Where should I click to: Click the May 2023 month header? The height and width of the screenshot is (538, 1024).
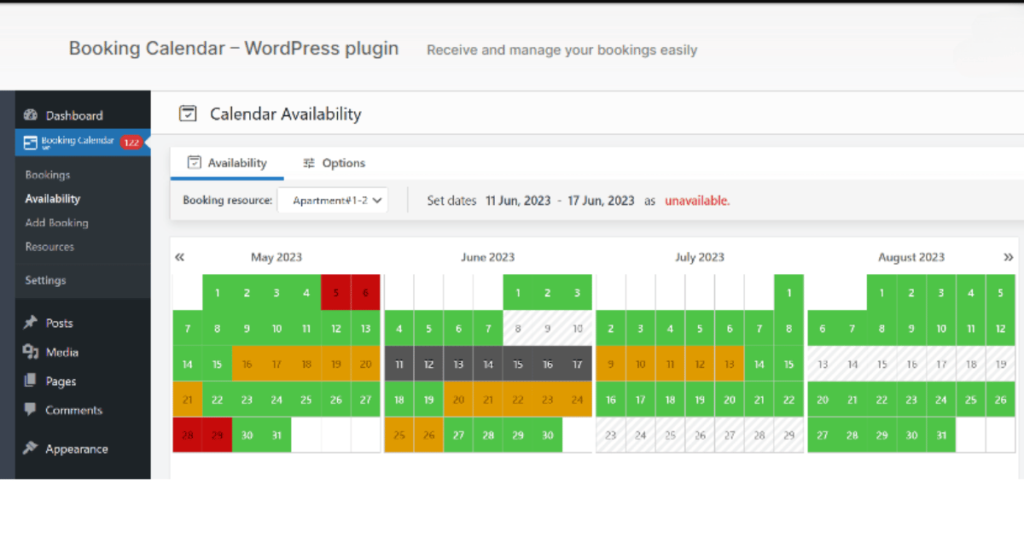point(276,257)
